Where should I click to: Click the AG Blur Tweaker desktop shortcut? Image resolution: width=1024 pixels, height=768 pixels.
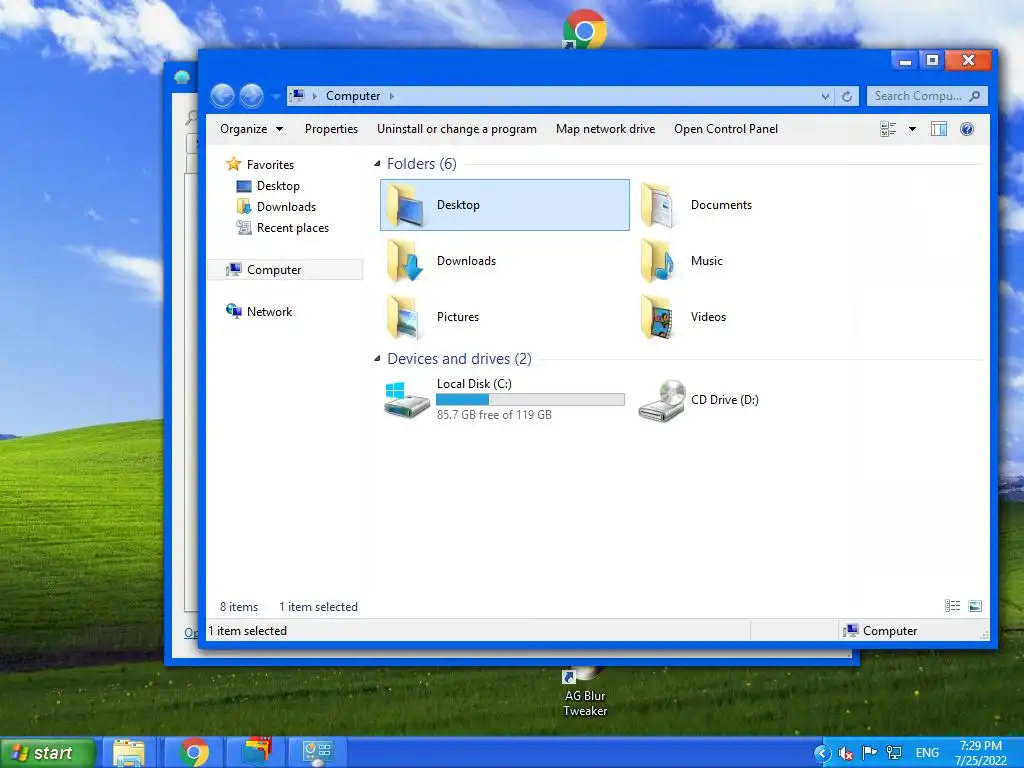tap(585, 693)
